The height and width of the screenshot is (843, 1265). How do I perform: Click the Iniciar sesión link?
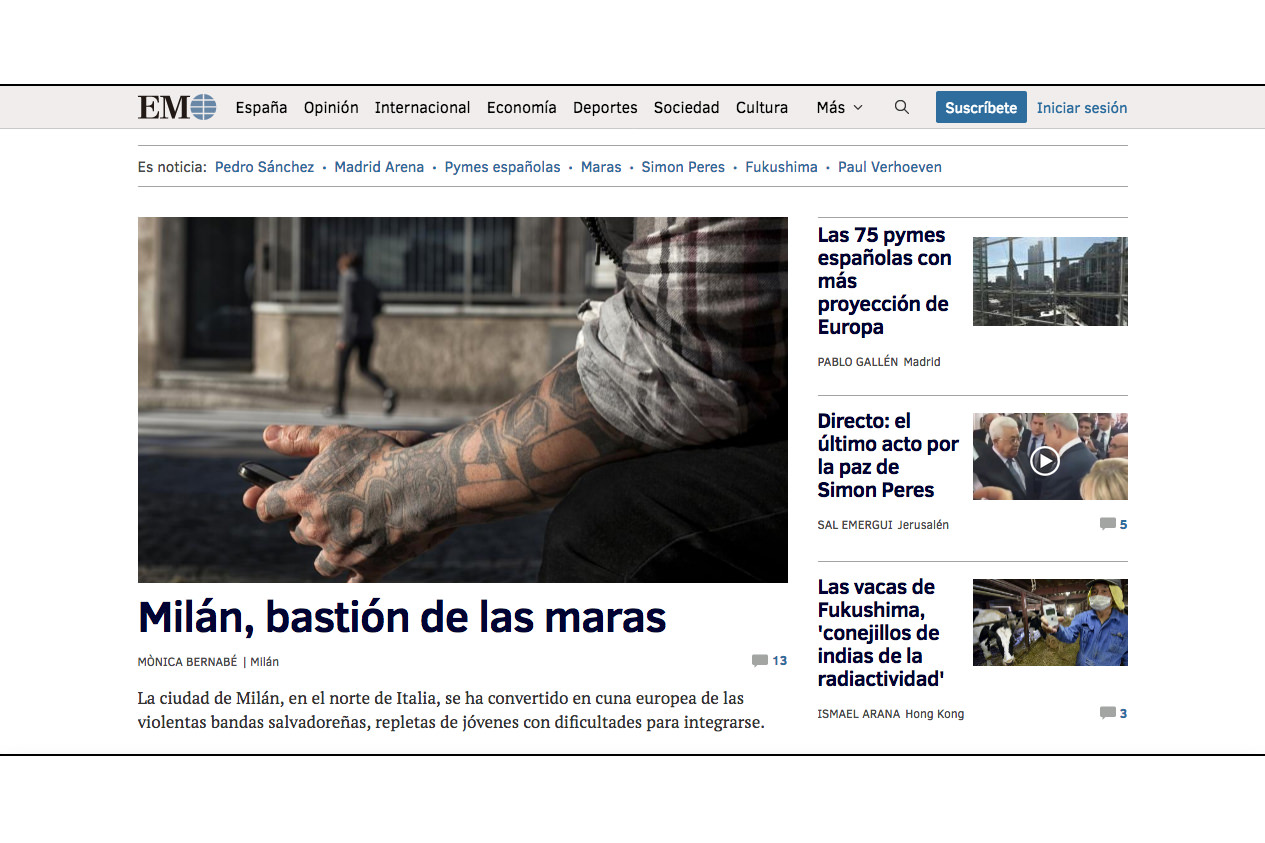(1081, 107)
